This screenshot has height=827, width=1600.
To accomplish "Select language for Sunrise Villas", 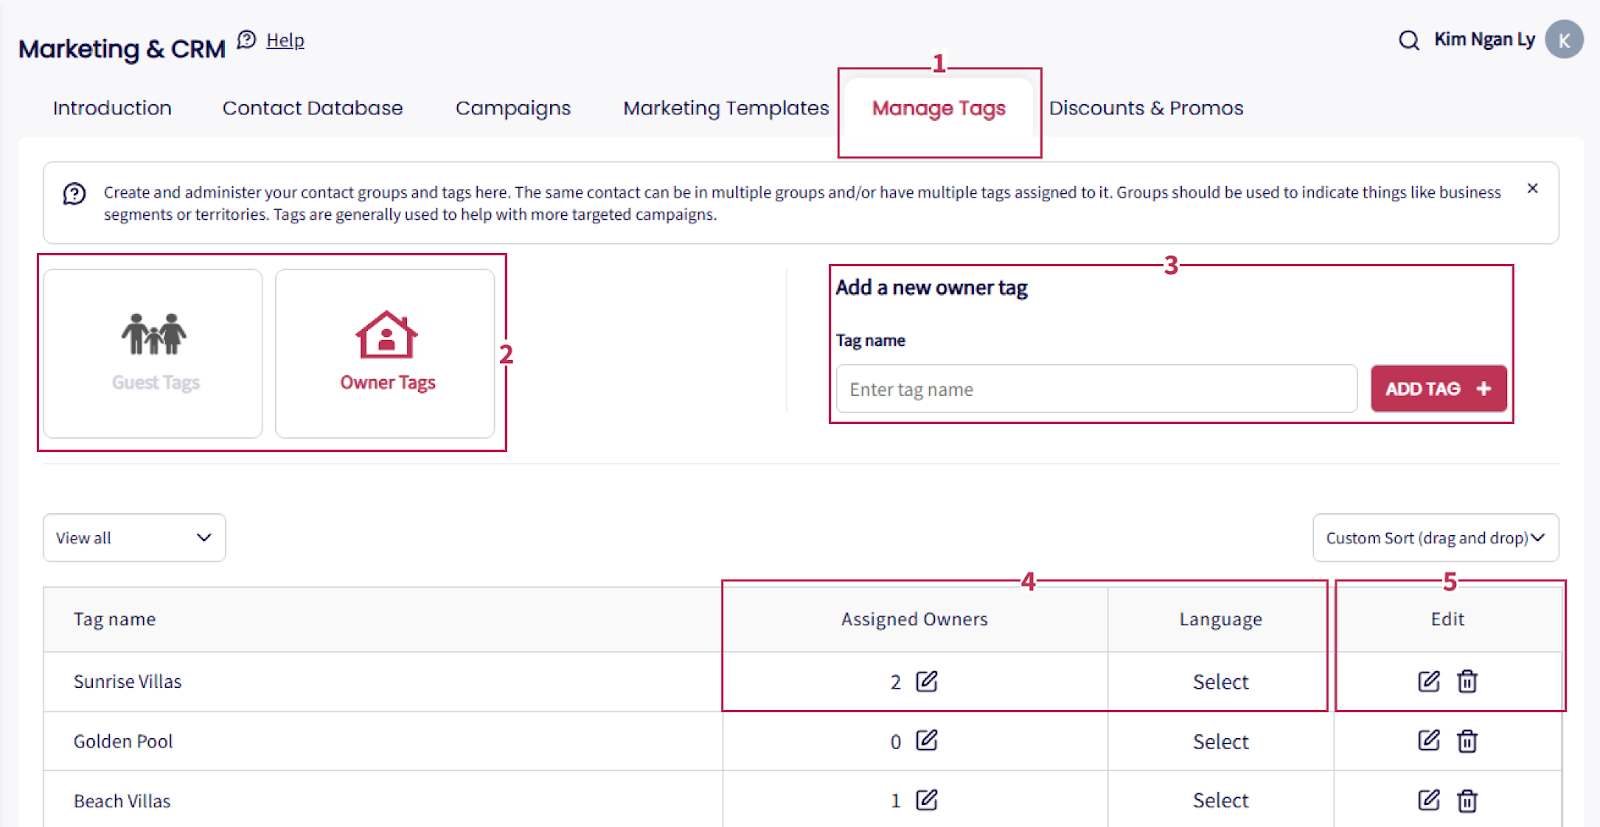I will pyautogui.click(x=1220, y=682).
